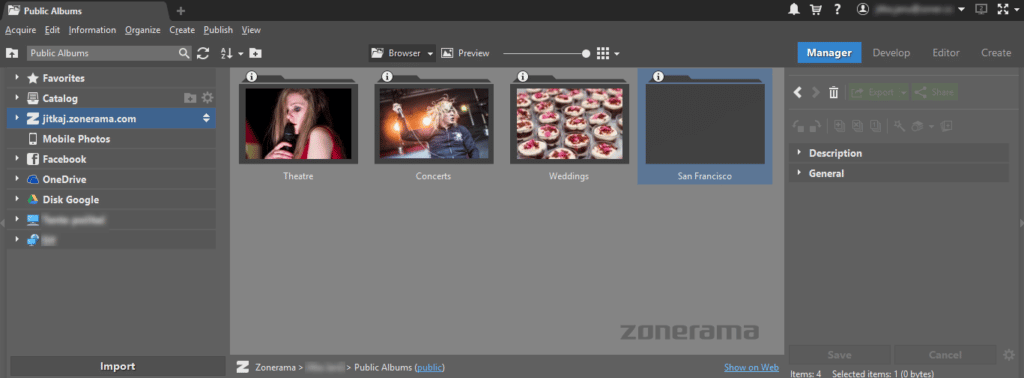Open the Organize menu
The image size is (1024, 378).
[x=142, y=30]
